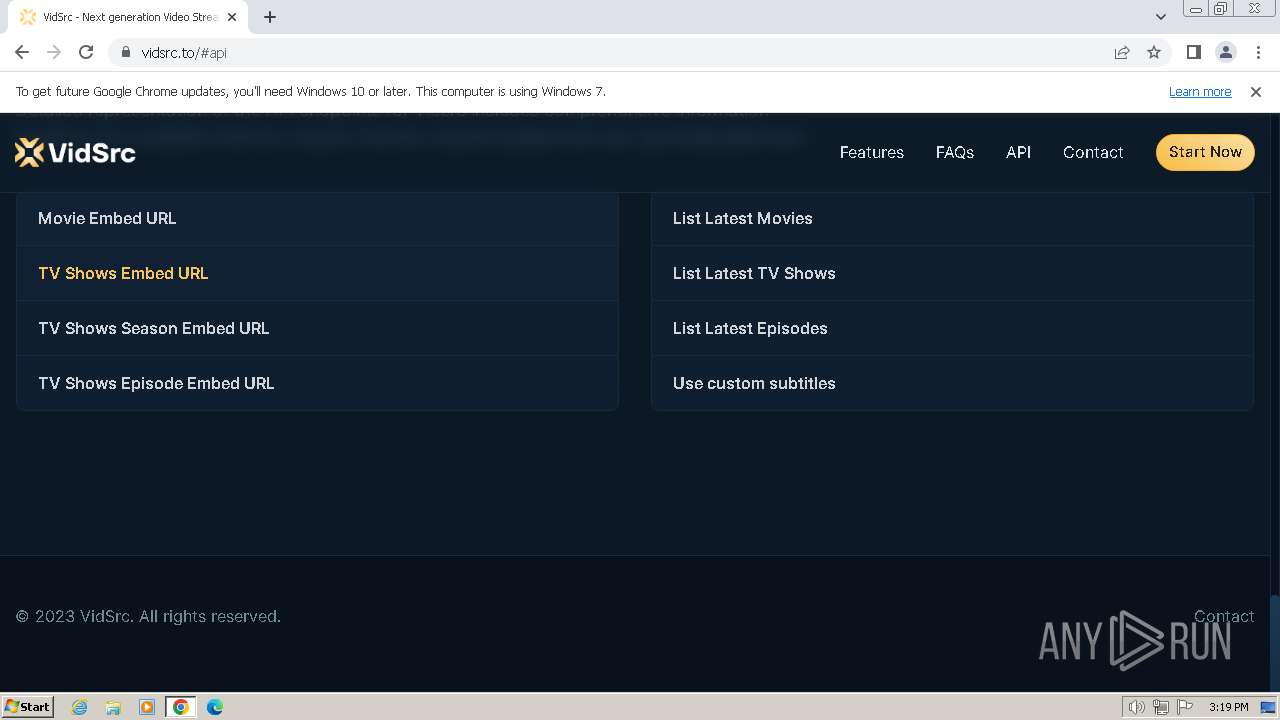Screen dimensions: 1280x720
Task: Expand the tab search chevron
Action: tap(1160, 17)
